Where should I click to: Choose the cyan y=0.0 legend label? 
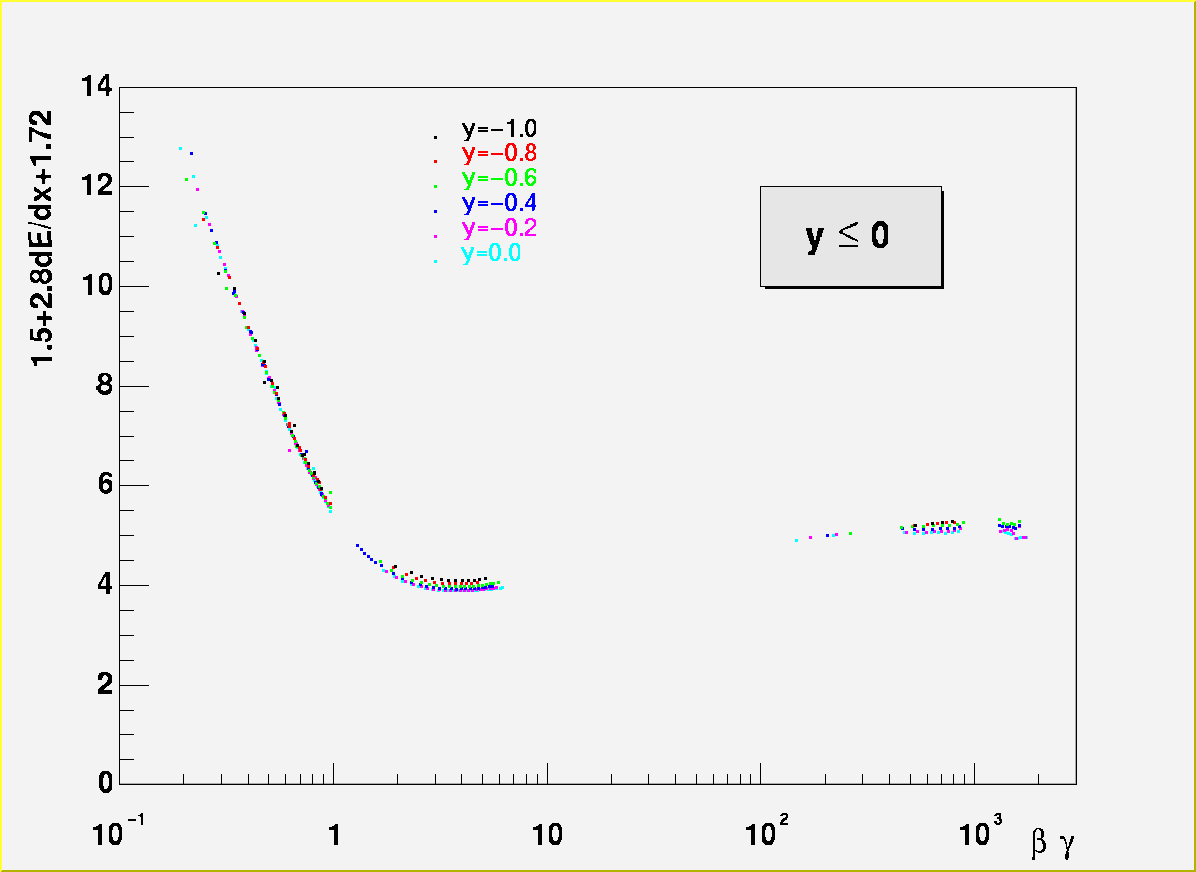pyautogui.click(x=490, y=254)
